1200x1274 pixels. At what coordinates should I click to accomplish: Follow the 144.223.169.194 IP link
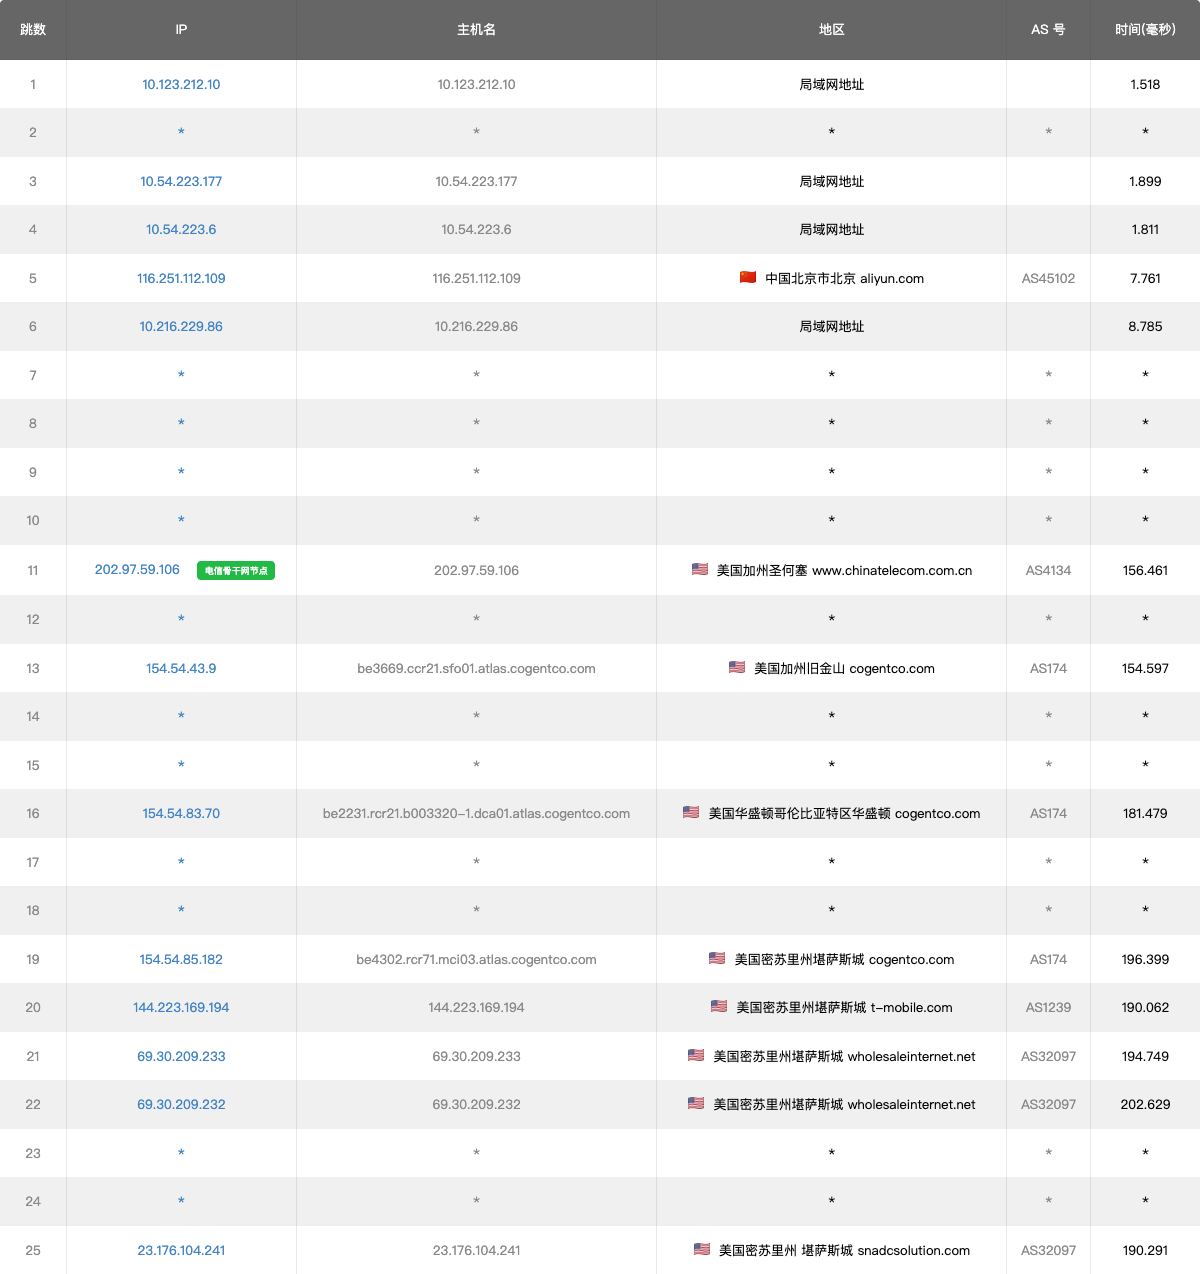coord(181,1008)
